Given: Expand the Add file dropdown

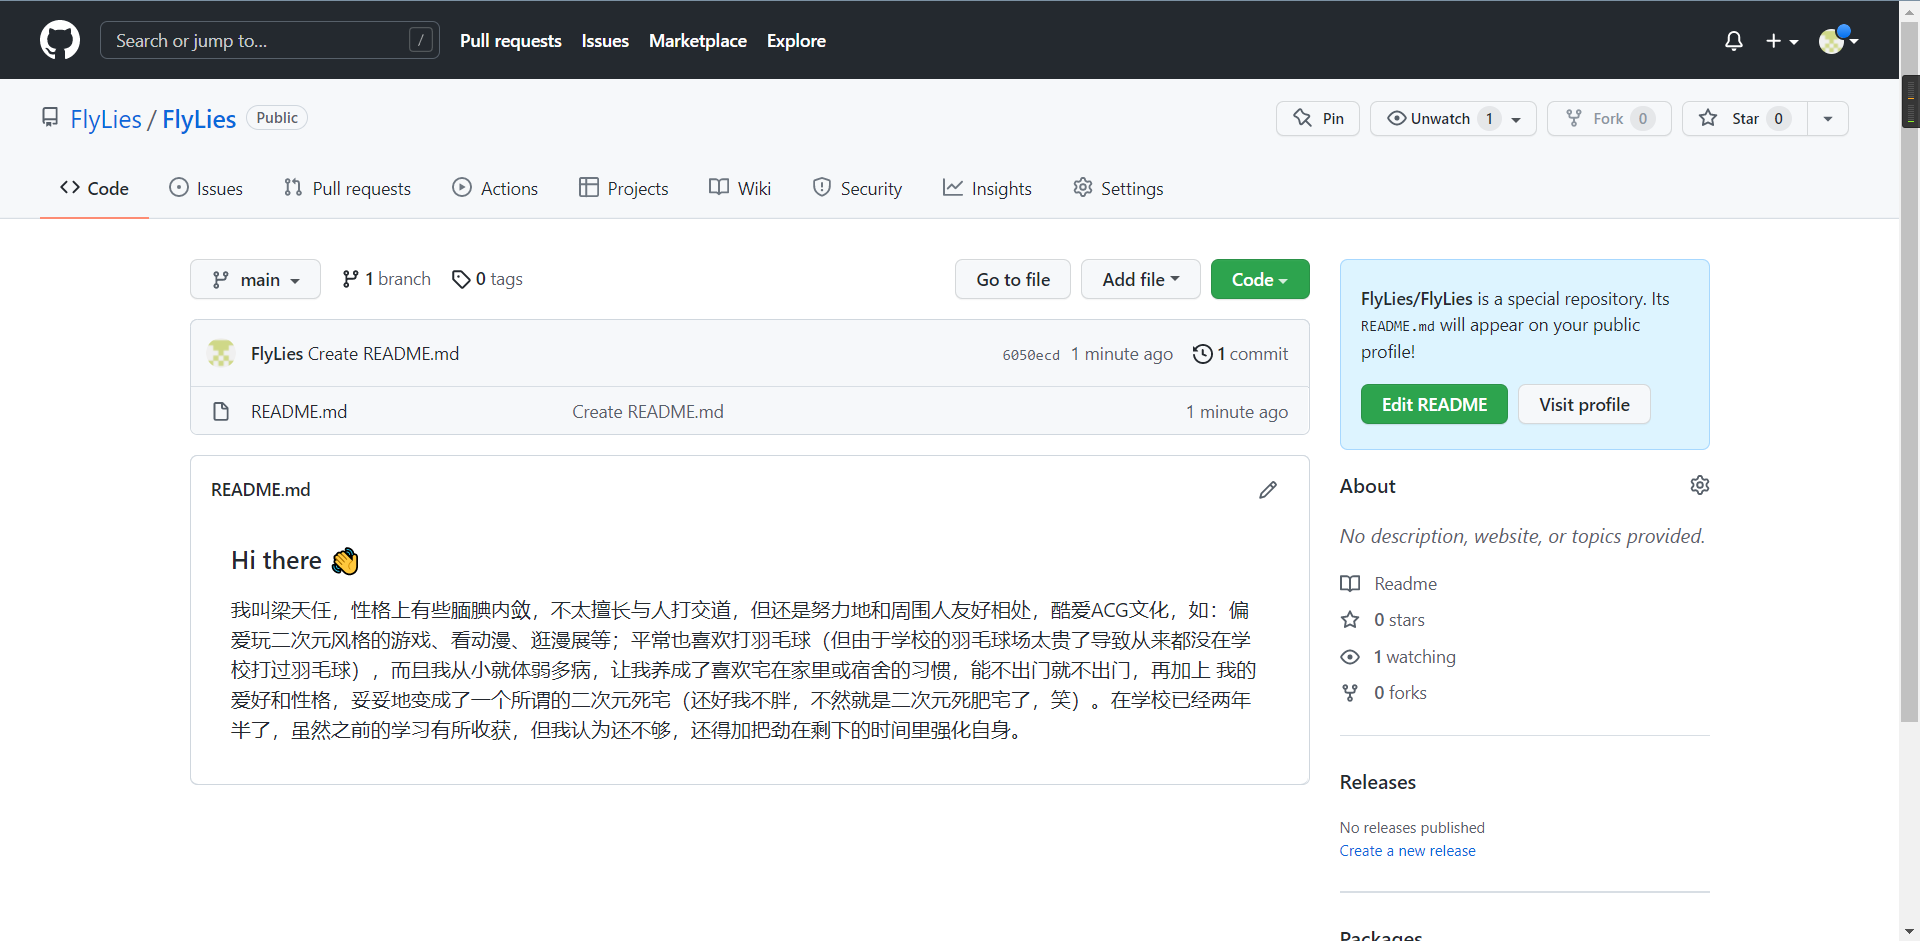Looking at the screenshot, I should (x=1141, y=280).
